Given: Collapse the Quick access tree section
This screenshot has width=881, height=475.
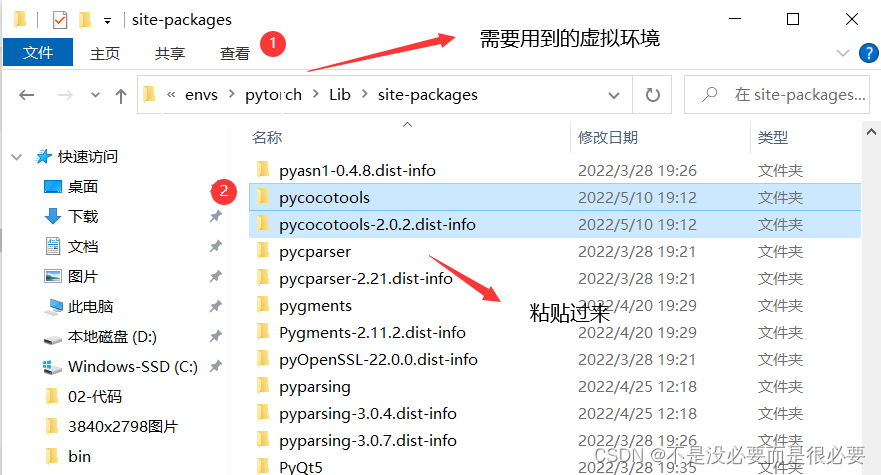Looking at the screenshot, I should (x=17, y=157).
